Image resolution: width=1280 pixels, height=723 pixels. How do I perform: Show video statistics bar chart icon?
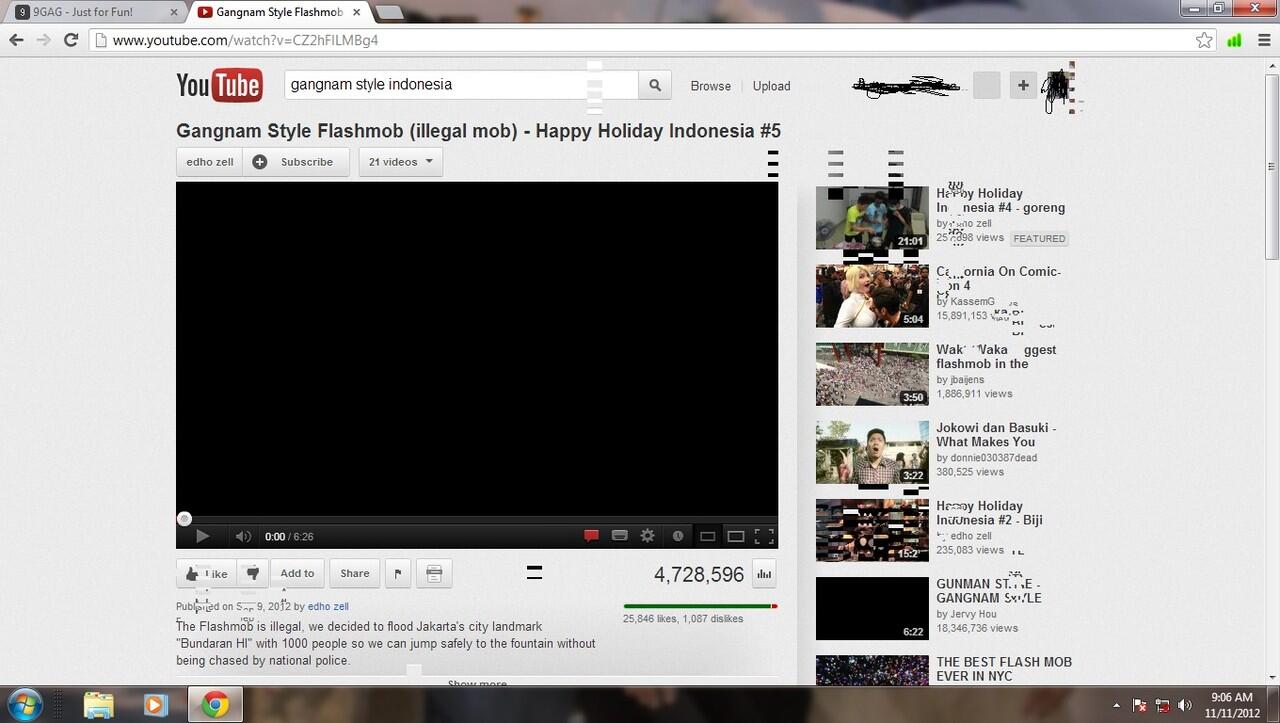tap(764, 574)
